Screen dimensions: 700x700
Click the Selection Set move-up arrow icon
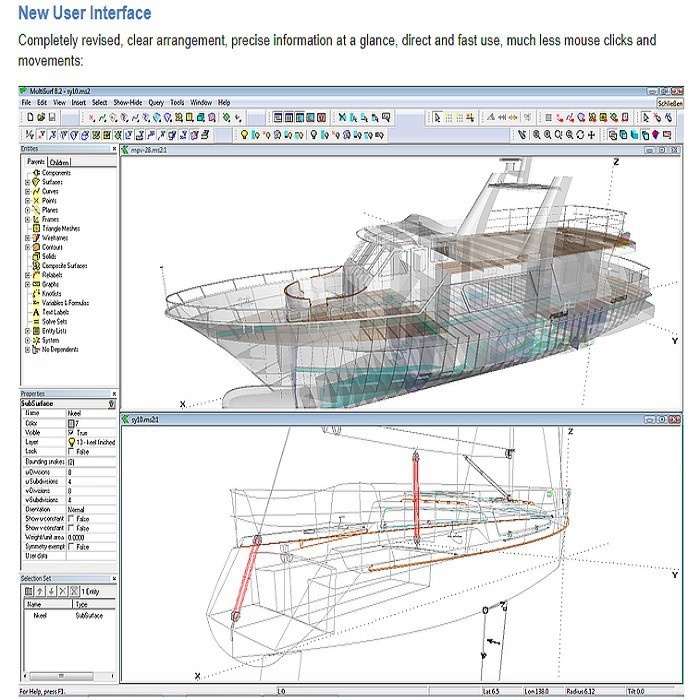[40, 591]
